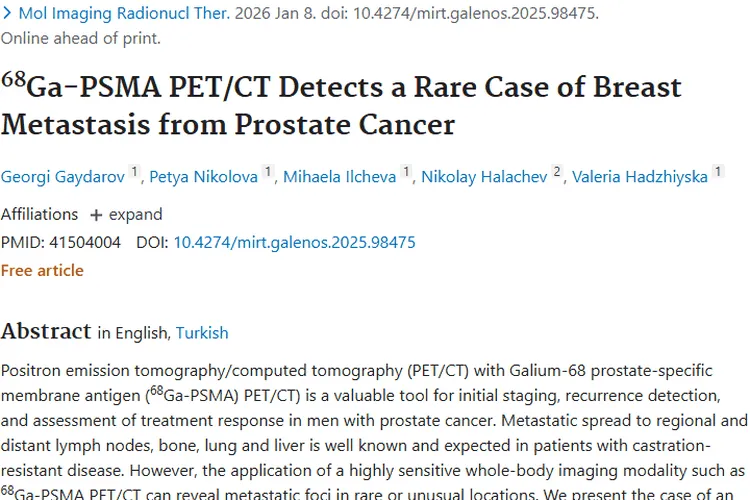
Task: Open author Georgi Gaydarov's link
Action: pyautogui.click(x=62, y=177)
